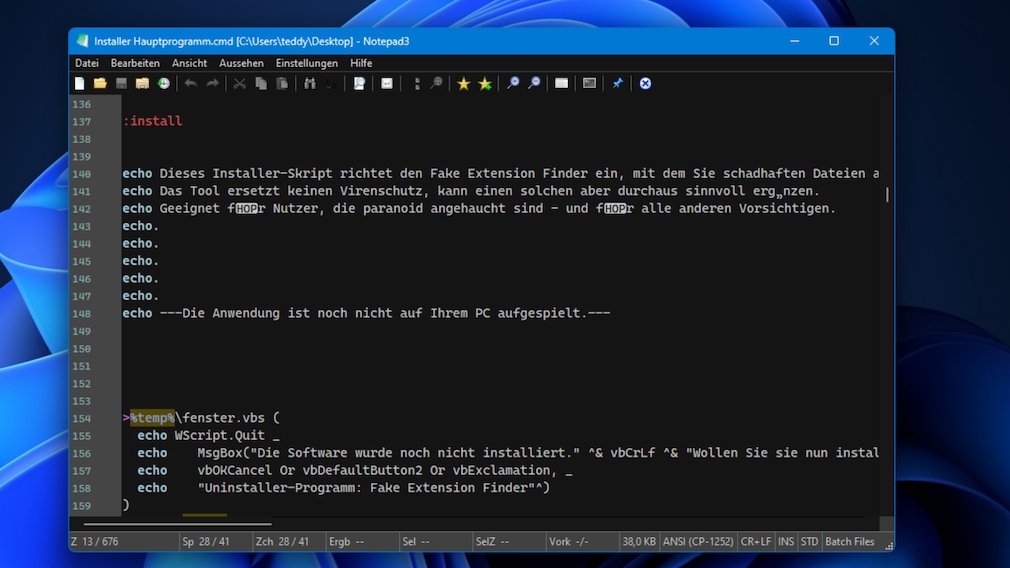Open CR+LF line ending selector
This screenshot has width=1010, height=568.
[x=756, y=542]
